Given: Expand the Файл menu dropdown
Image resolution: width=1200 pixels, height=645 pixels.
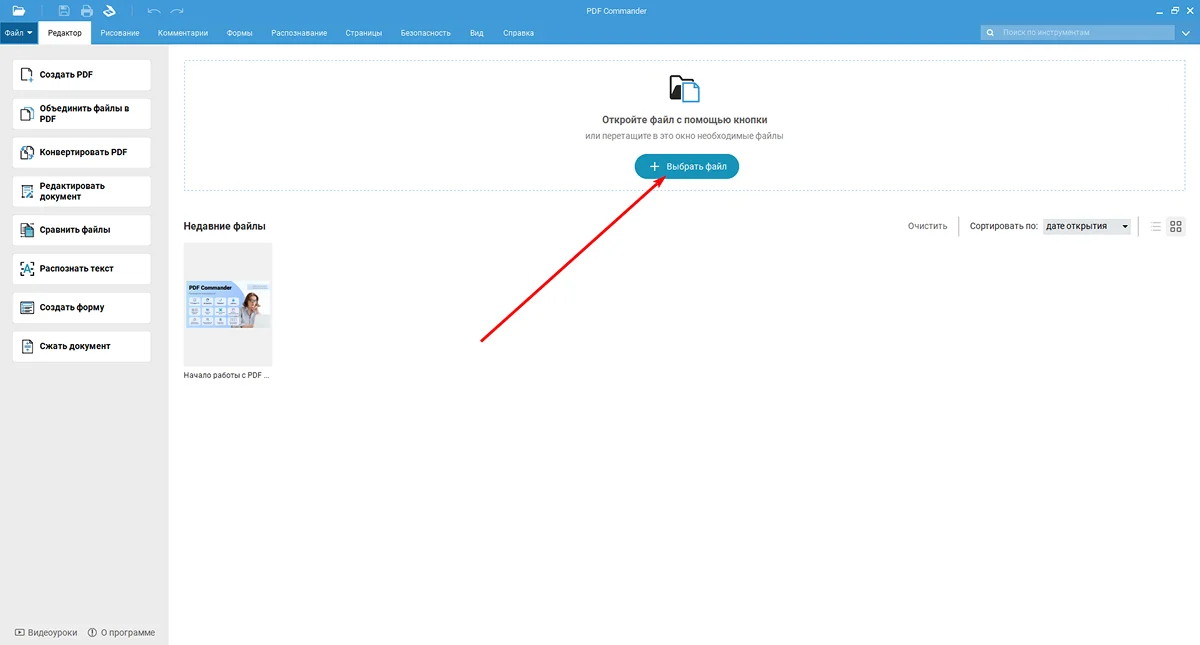Looking at the screenshot, I should tap(19, 33).
